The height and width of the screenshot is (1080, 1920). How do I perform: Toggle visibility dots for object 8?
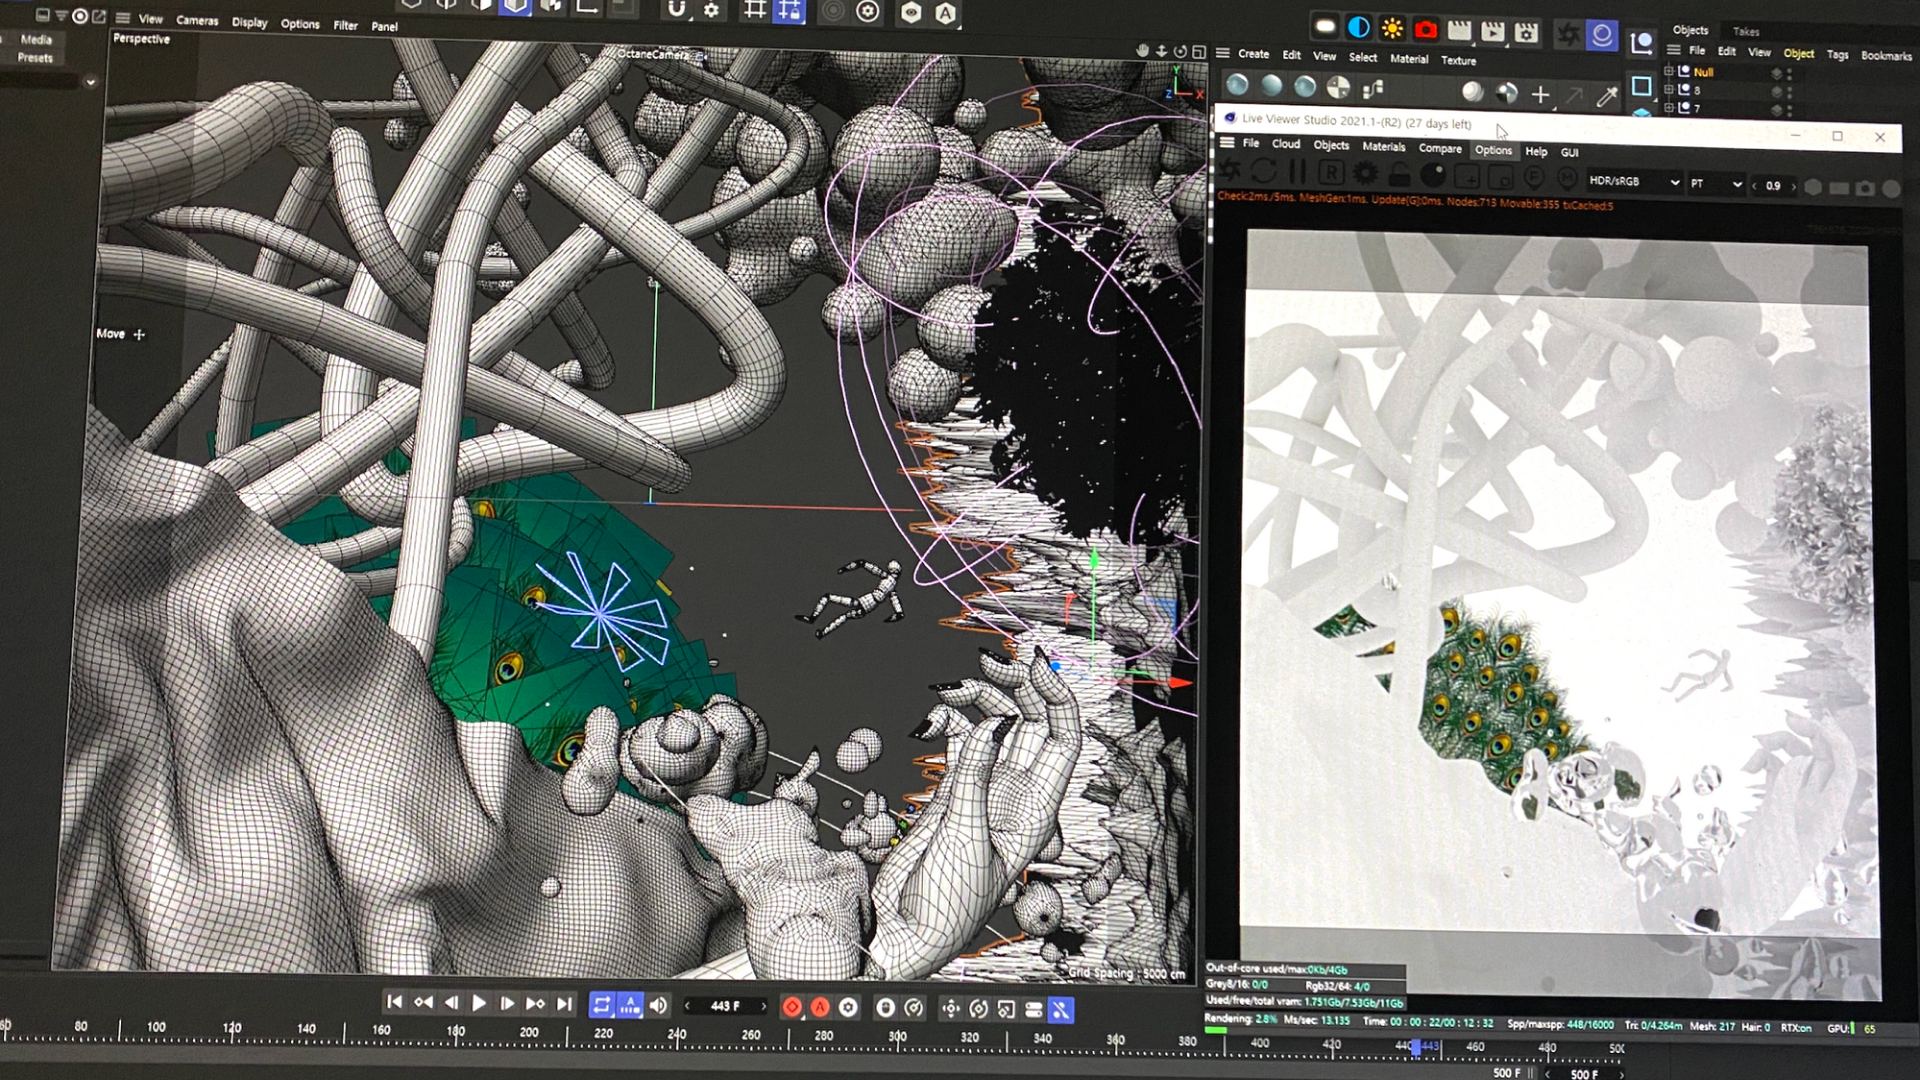[x=1788, y=92]
